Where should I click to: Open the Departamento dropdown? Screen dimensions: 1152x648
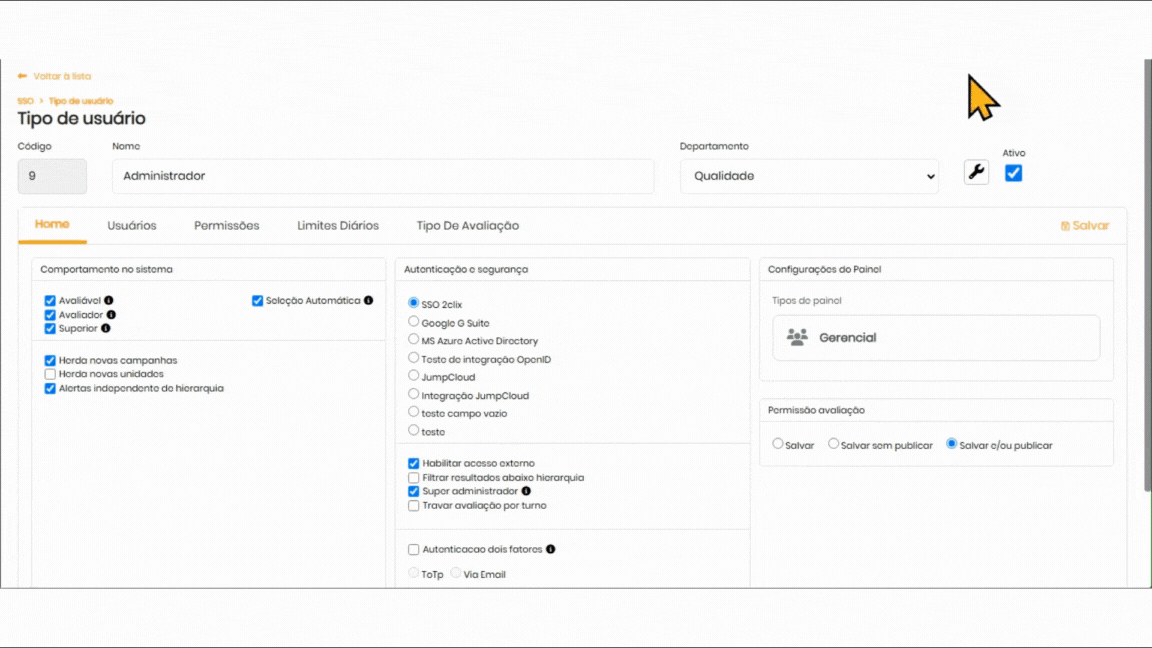coord(808,176)
